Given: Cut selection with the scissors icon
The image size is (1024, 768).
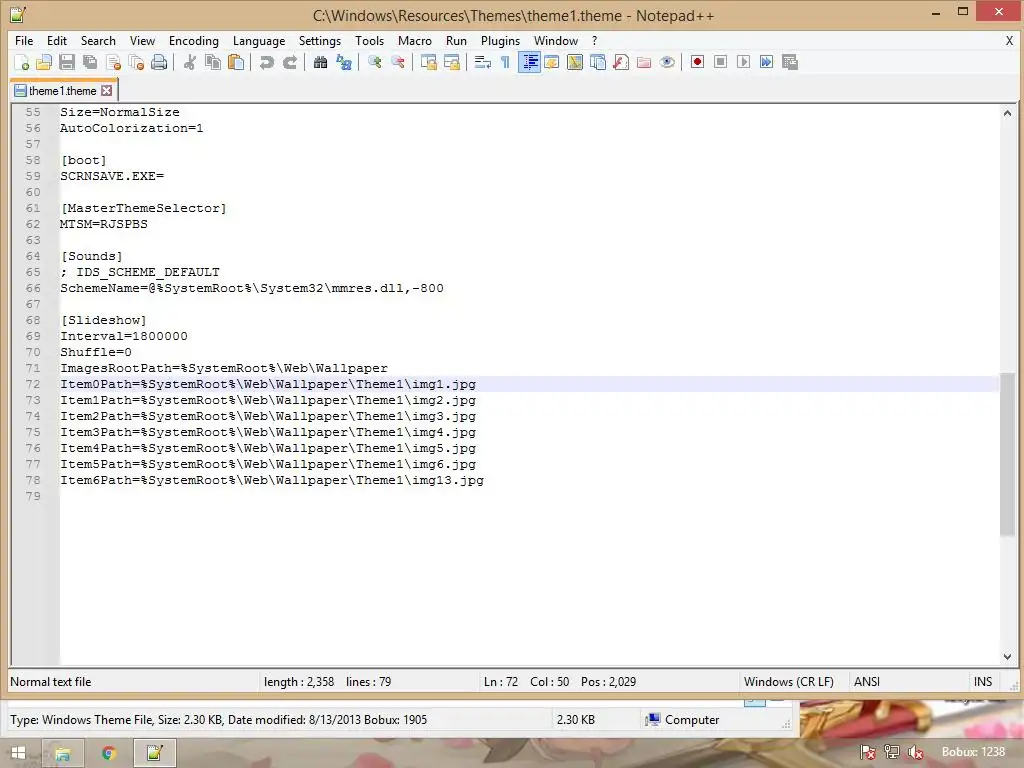Looking at the screenshot, I should click(x=190, y=62).
